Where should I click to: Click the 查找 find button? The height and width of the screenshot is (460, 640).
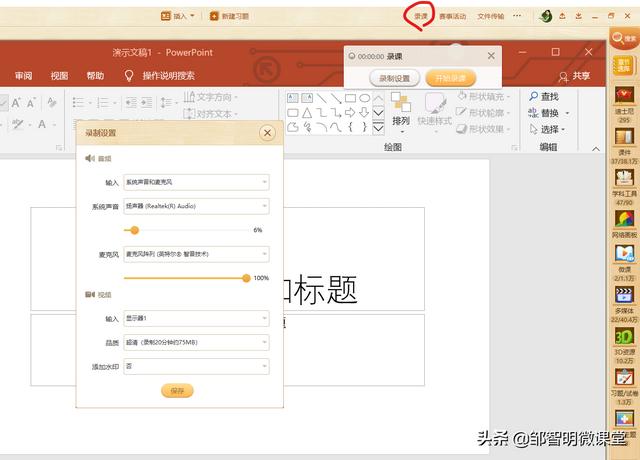544,96
